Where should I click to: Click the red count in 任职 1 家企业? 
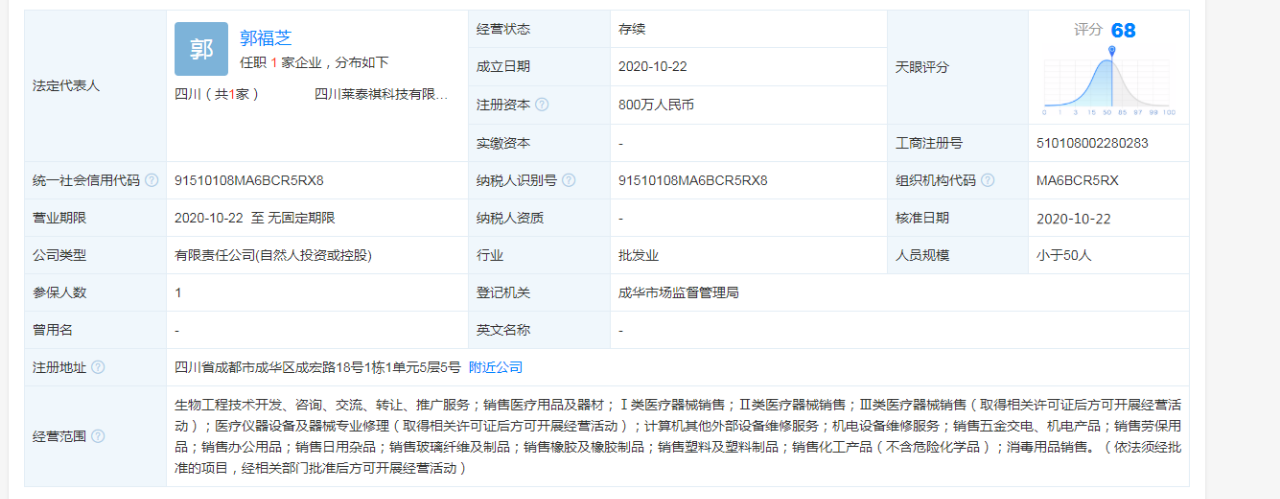pos(273,63)
